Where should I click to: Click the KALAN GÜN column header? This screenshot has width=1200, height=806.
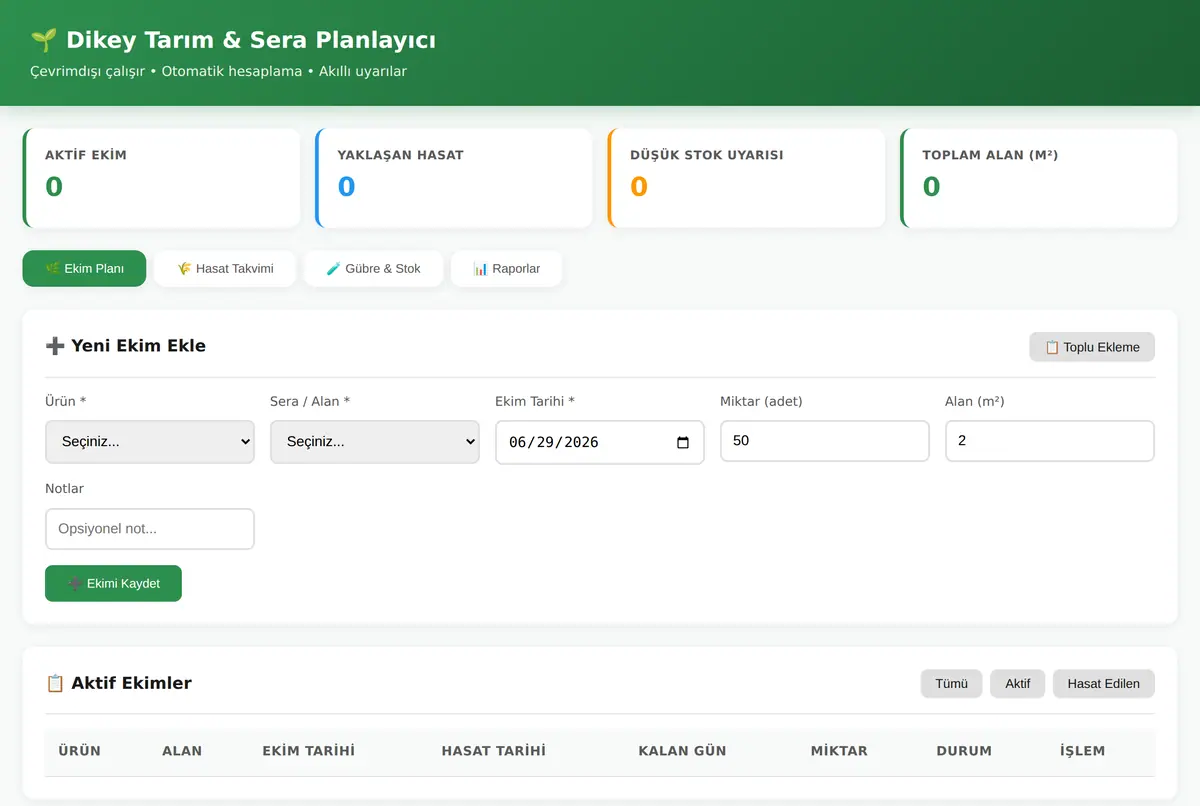click(x=682, y=751)
